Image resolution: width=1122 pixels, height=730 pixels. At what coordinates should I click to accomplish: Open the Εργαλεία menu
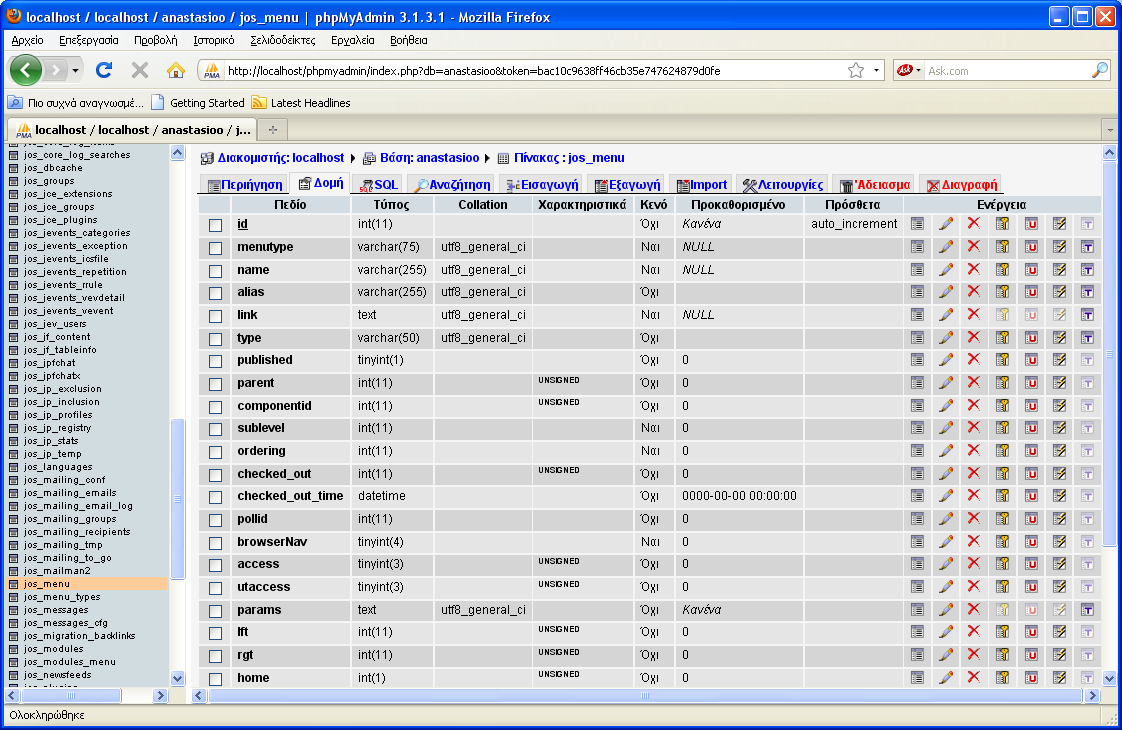point(353,40)
